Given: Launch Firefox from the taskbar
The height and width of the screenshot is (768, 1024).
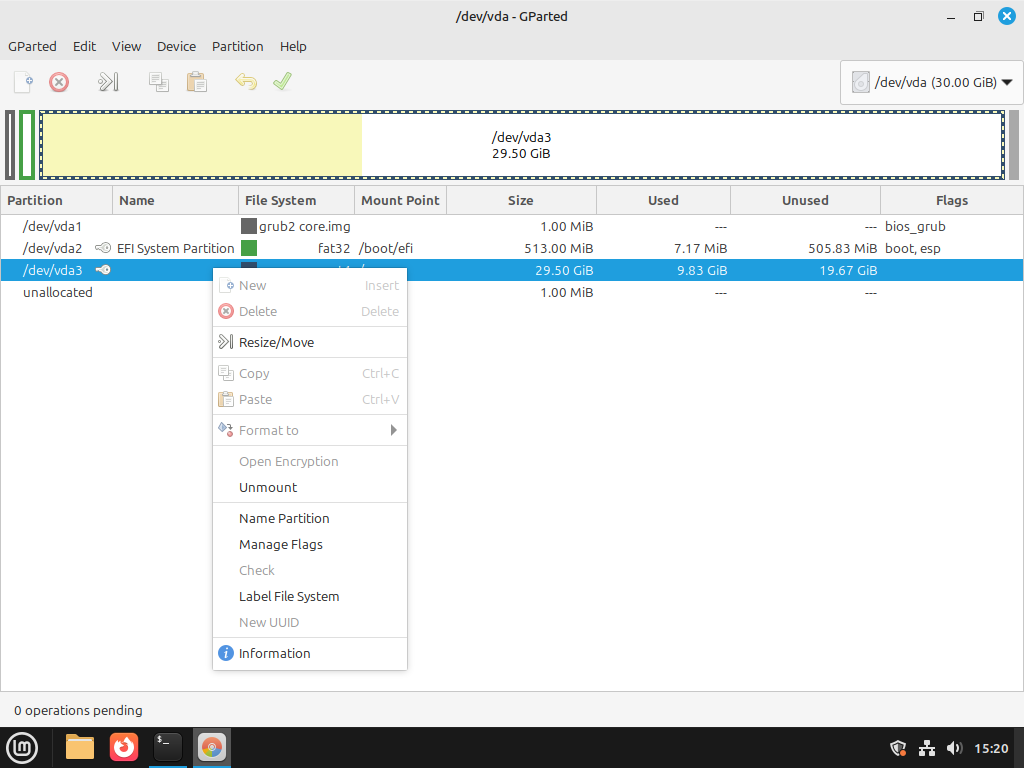Looking at the screenshot, I should (x=124, y=747).
